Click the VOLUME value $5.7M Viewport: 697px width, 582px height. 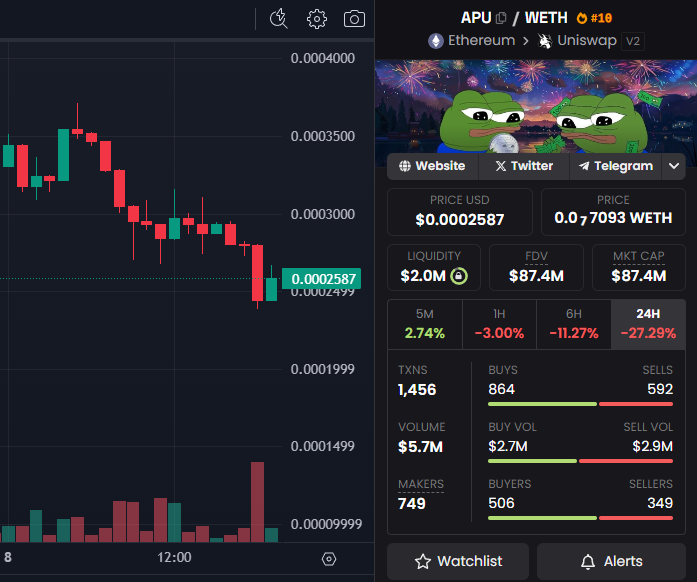[x=421, y=446]
